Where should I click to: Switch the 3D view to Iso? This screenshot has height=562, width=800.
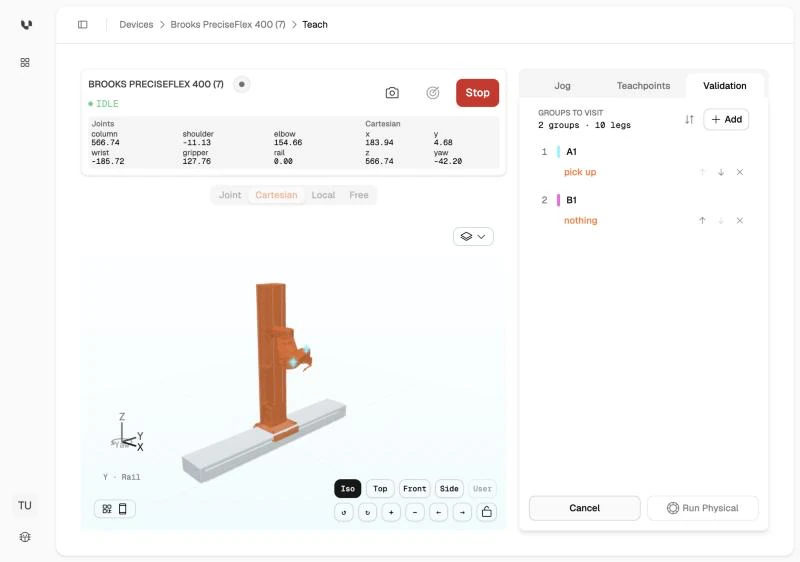click(347, 489)
